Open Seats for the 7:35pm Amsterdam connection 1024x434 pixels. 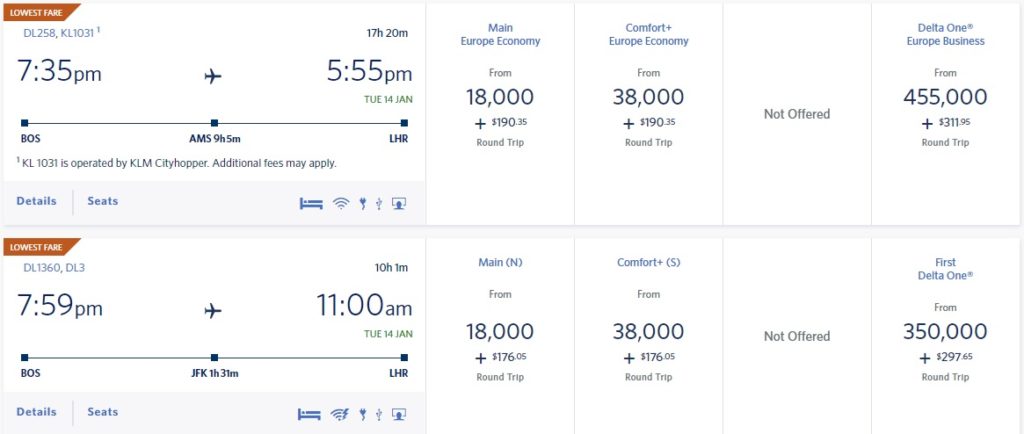(x=102, y=201)
